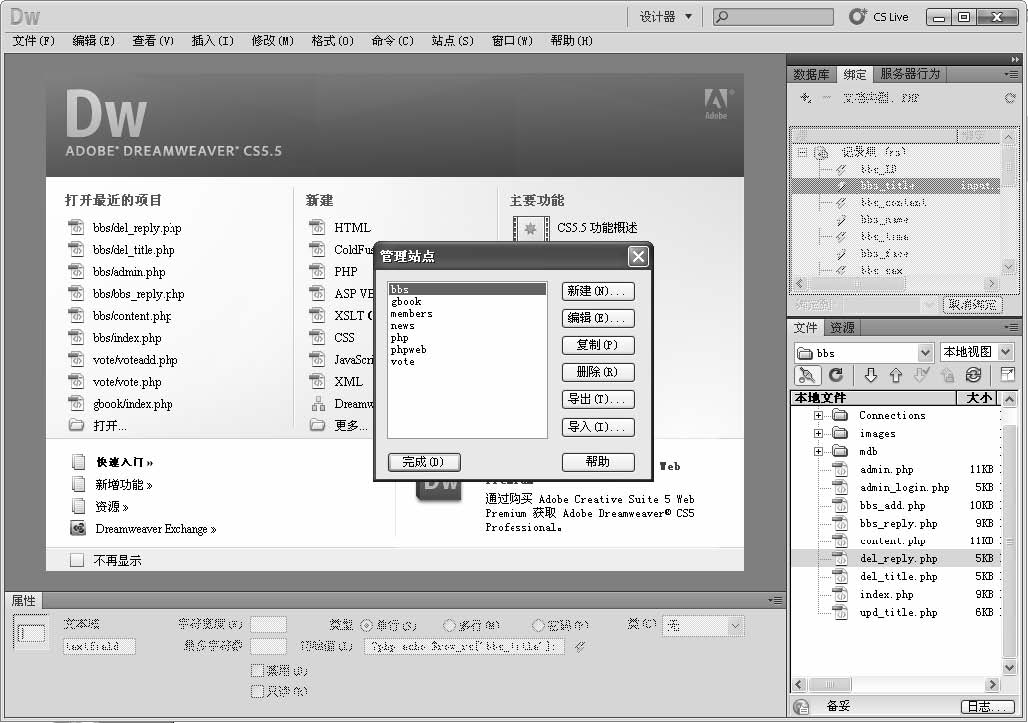This screenshot has width=1028, height=723.
Task: Click 编辑(E)... in 管理站点 dialog
Action: tap(598, 318)
